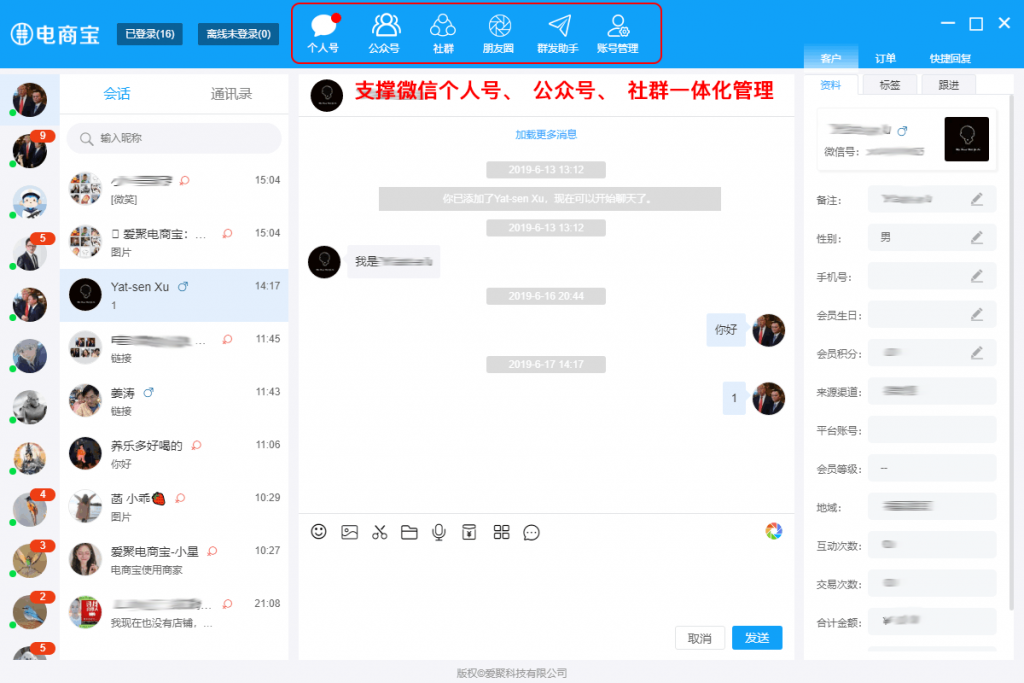Open the 订单 orders tab

885,58
